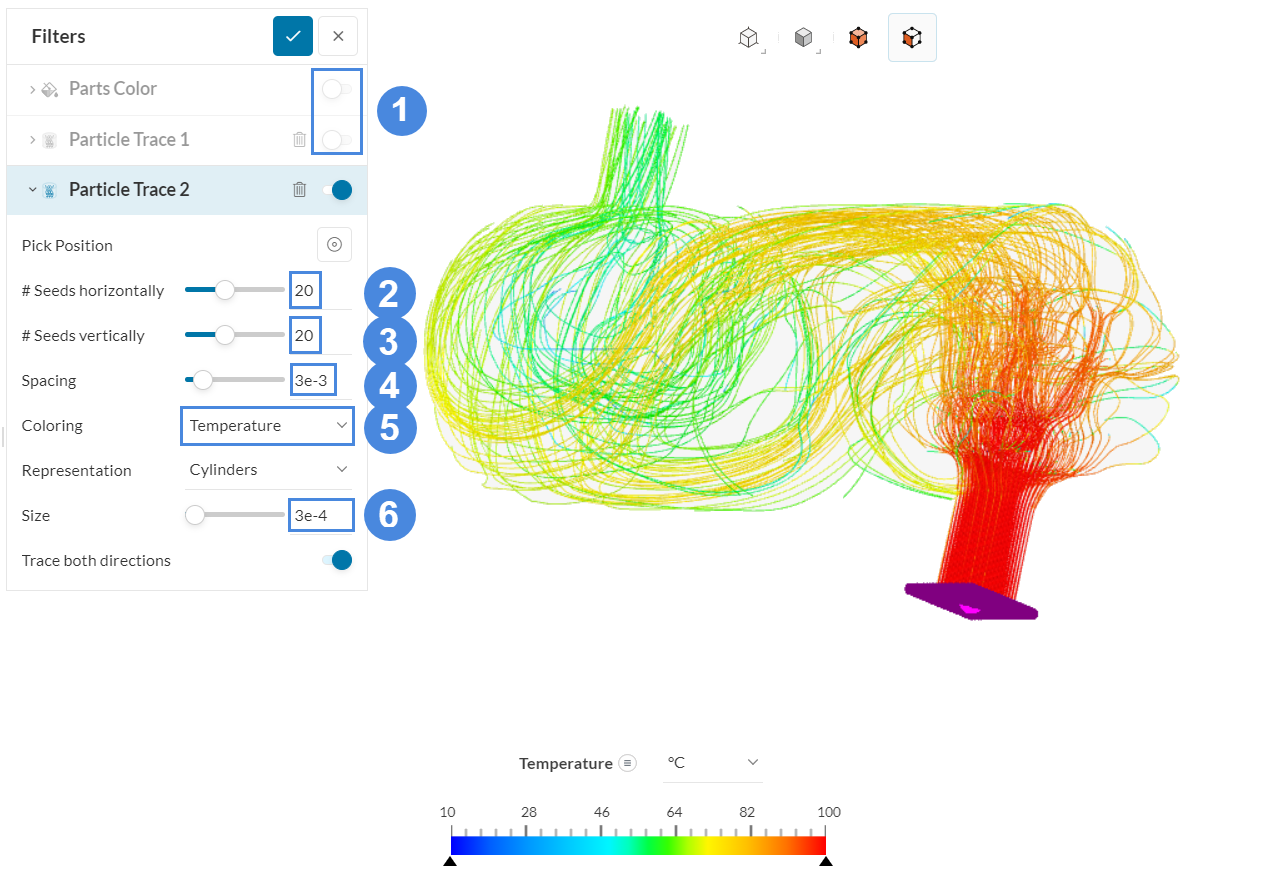Screen dimensions: 1274x872
Task: Open the Coloring dropdown set to Temperature
Action: [x=267, y=426]
